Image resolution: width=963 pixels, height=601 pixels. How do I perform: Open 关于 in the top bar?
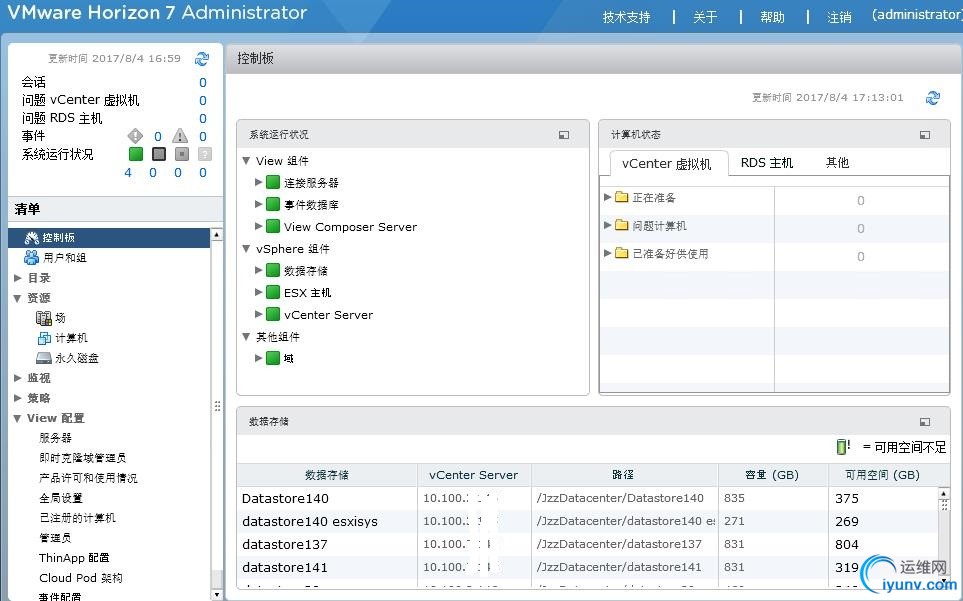[705, 17]
